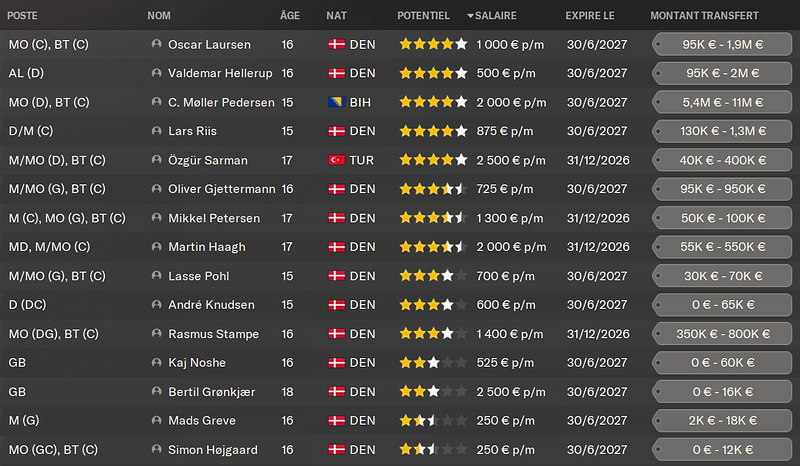The image size is (800, 466).
Task: Open Rasmus Stampe's player profile
Action: pos(213,334)
